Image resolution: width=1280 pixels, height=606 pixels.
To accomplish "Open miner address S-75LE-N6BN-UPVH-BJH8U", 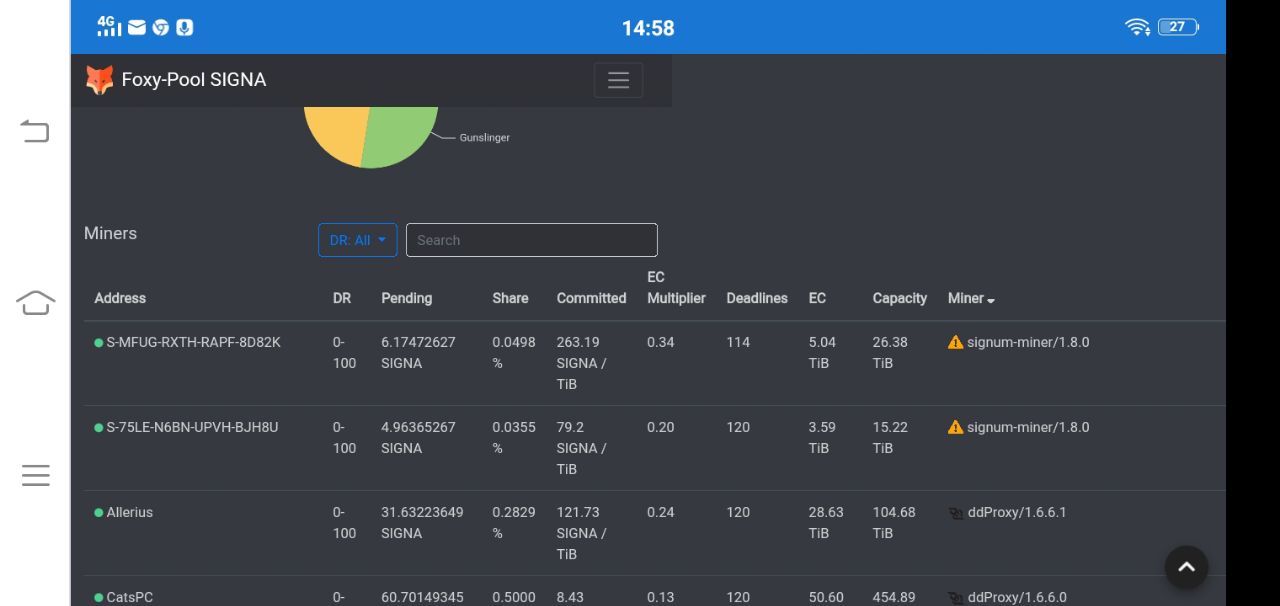I will (x=192, y=427).
